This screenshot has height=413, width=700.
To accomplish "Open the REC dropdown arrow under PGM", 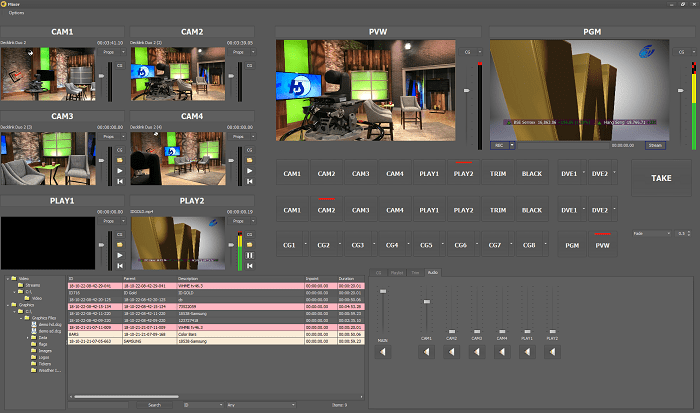I will click(512, 146).
